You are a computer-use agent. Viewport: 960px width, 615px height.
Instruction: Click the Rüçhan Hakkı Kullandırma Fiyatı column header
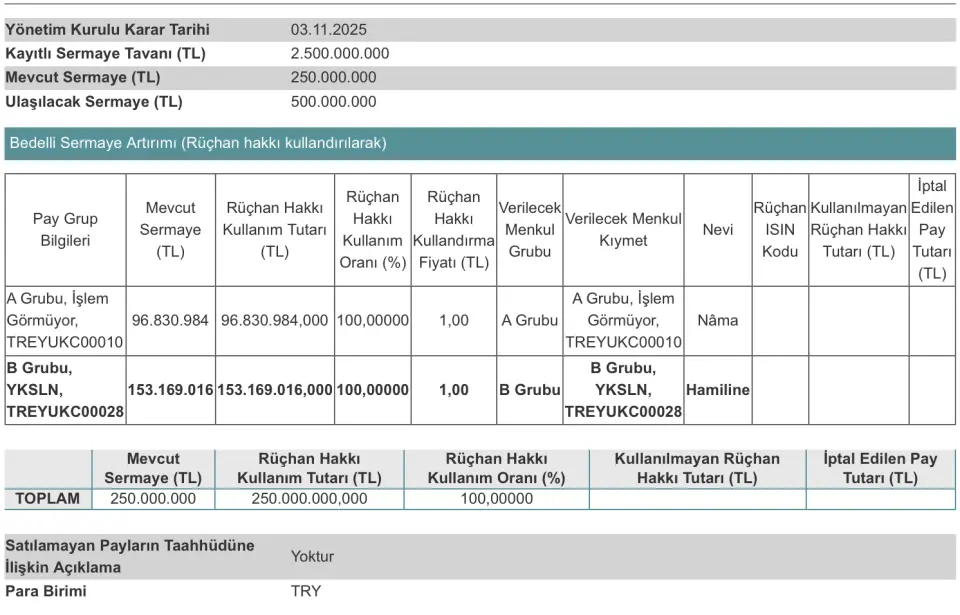click(453, 230)
